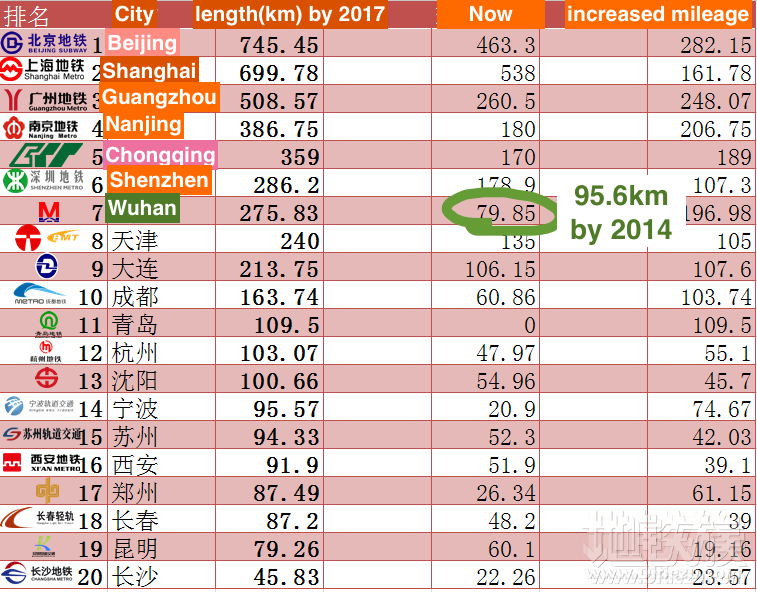Click the 282.15 increased mileage value
The image size is (757, 592).
(x=716, y=45)
